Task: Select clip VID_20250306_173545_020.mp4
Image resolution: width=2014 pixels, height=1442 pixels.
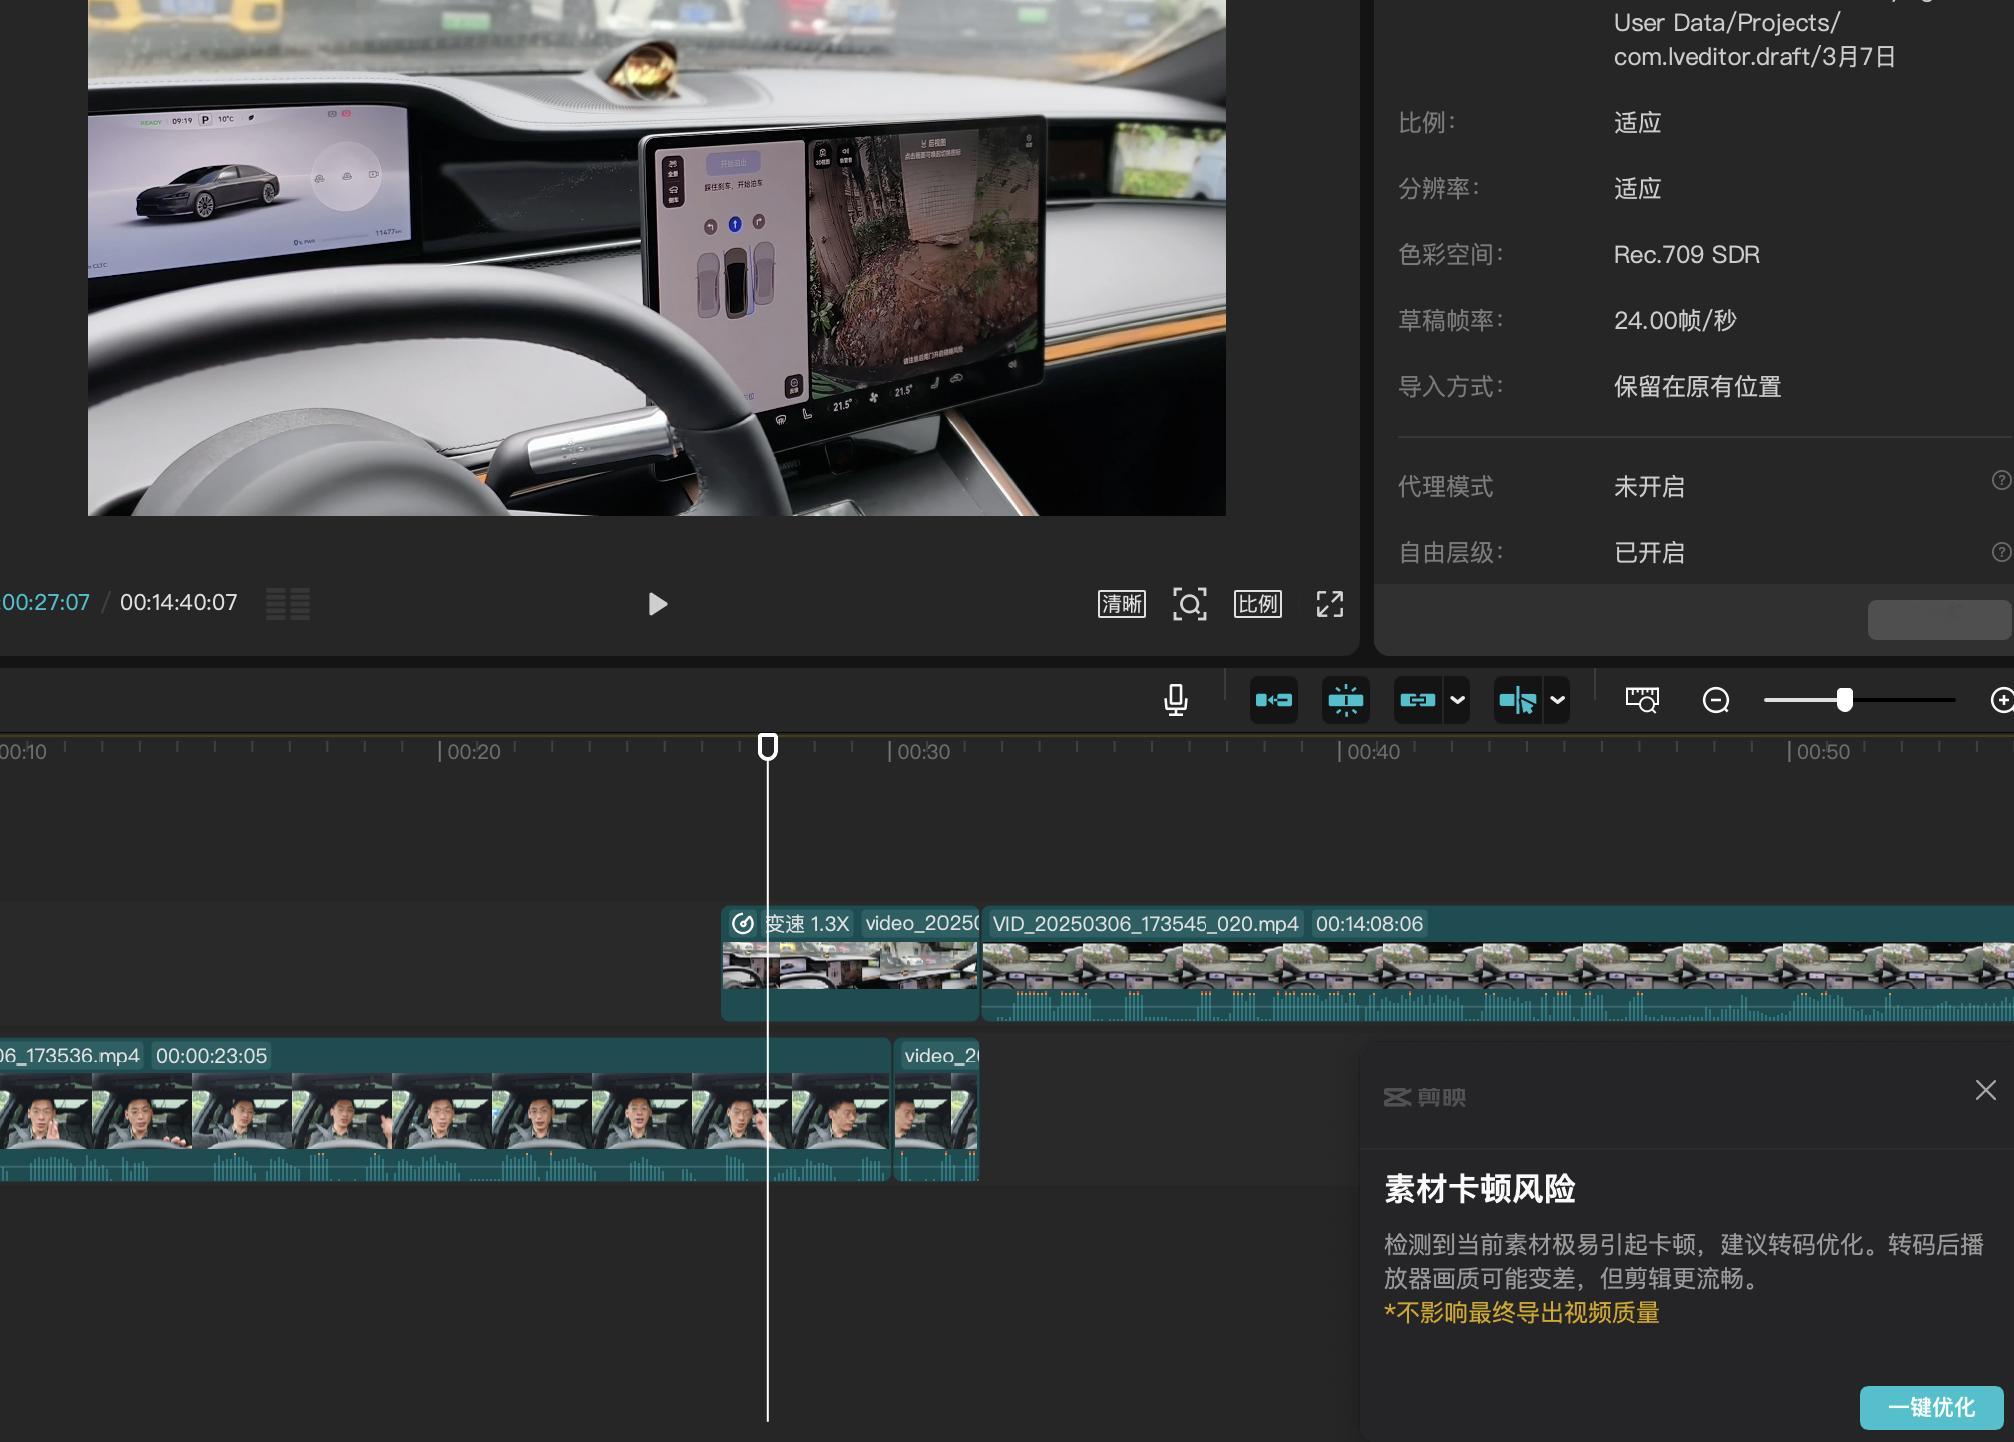Action: tap(1498, 964)
